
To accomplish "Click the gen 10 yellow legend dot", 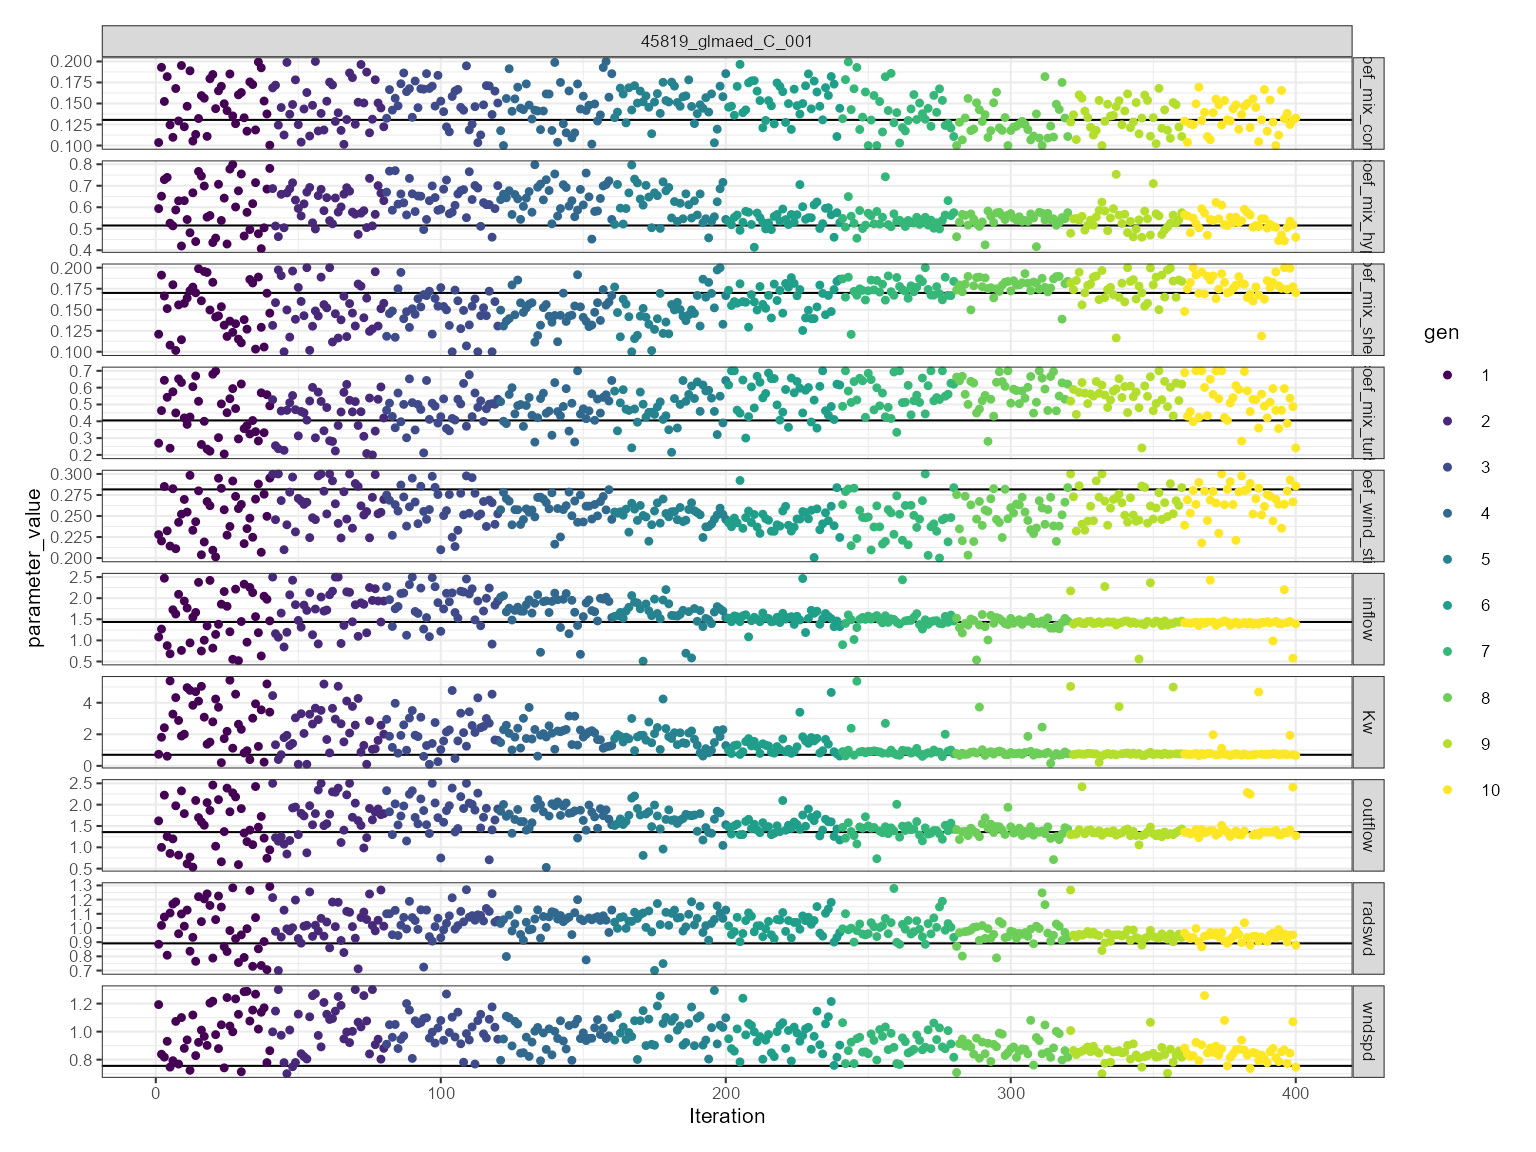I will point(1447,790).
